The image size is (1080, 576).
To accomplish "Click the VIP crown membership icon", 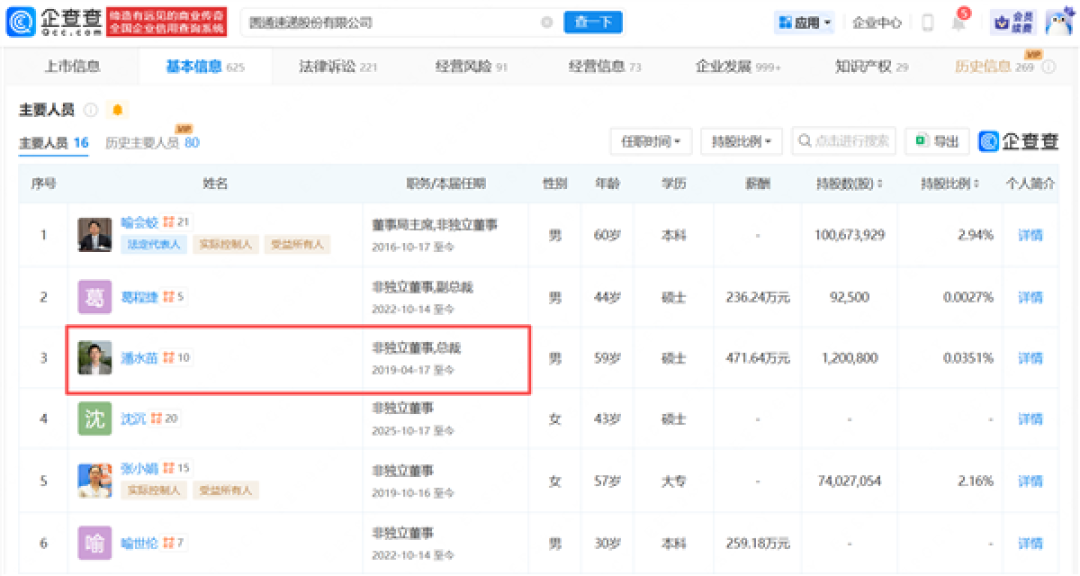I will [x=1012, y=22].
